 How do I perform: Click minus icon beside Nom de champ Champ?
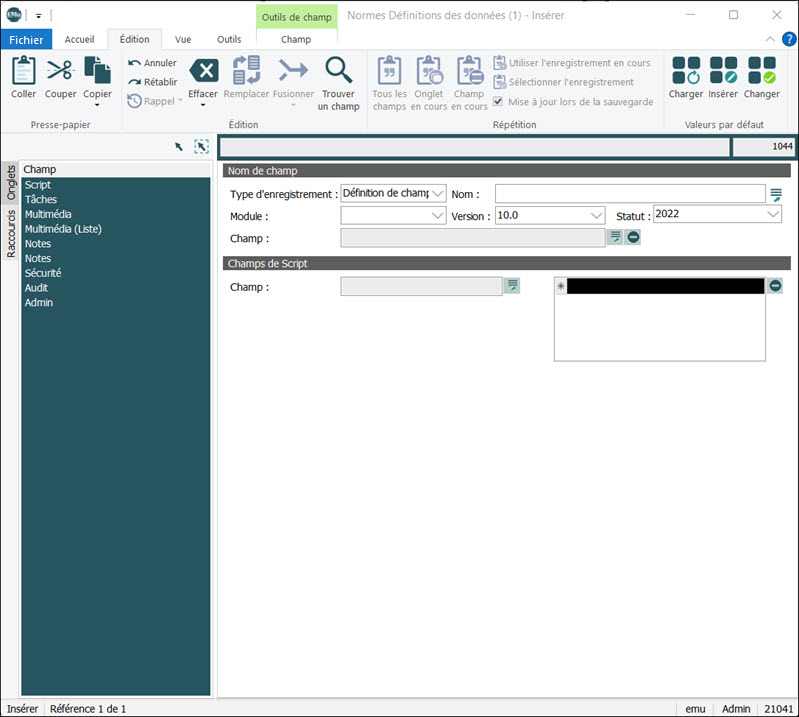(633, 237)
